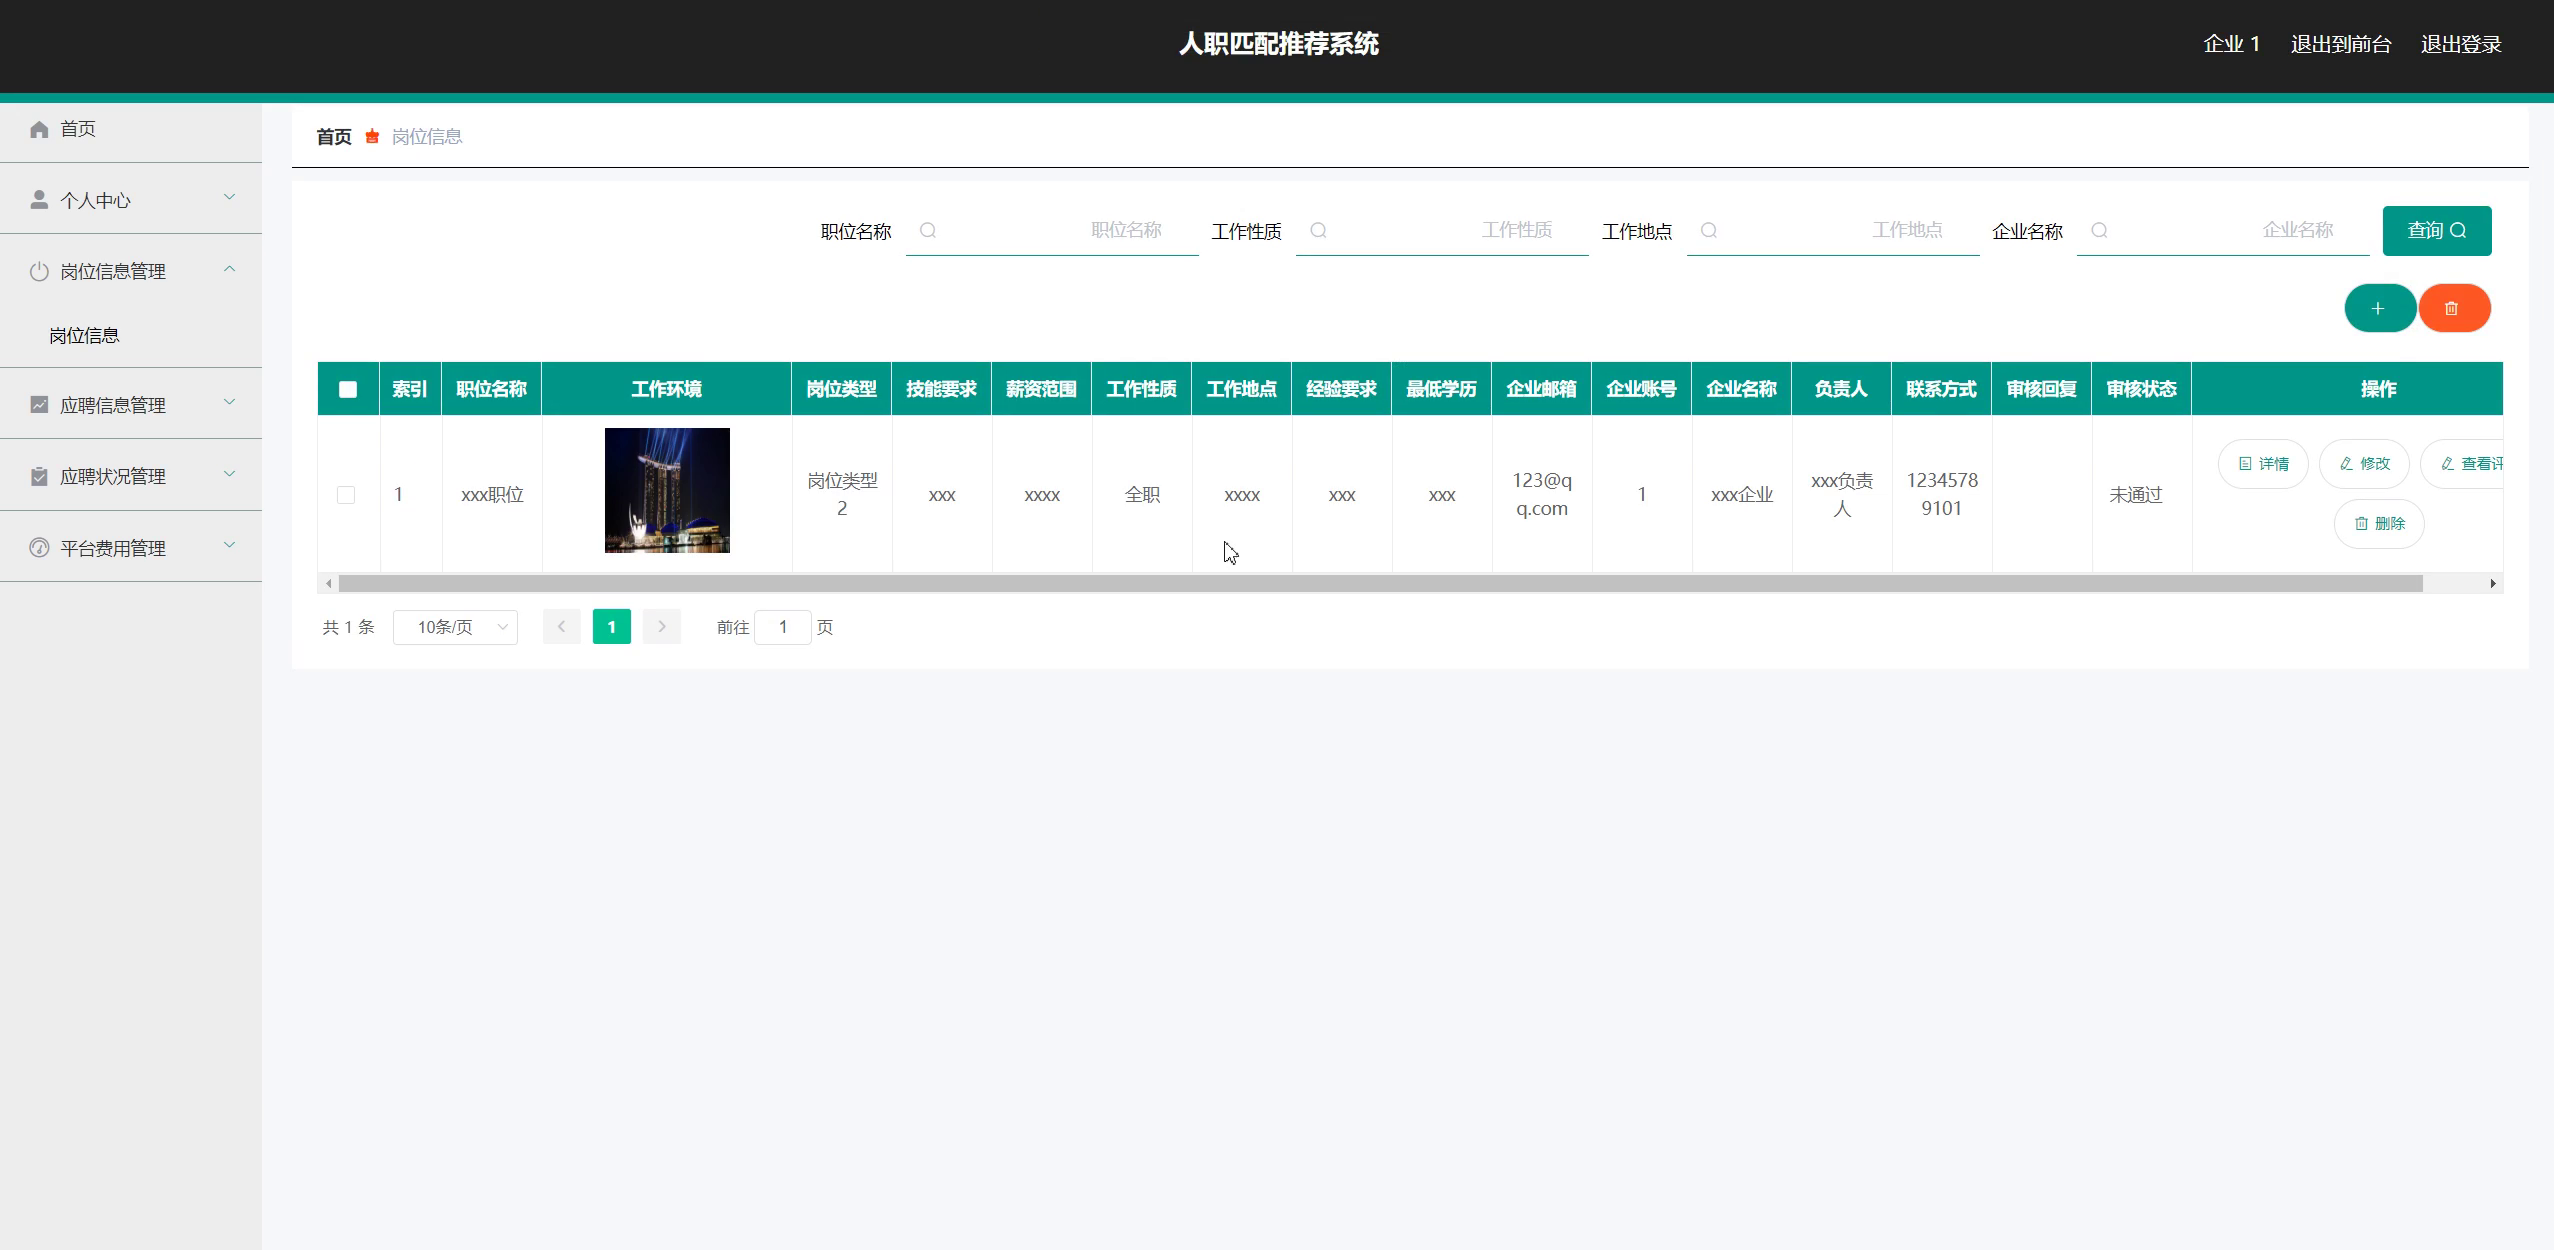Click the 审核状态 column header
This screenshot has height=1250, width=2554.
click(x=2141, y=389)
